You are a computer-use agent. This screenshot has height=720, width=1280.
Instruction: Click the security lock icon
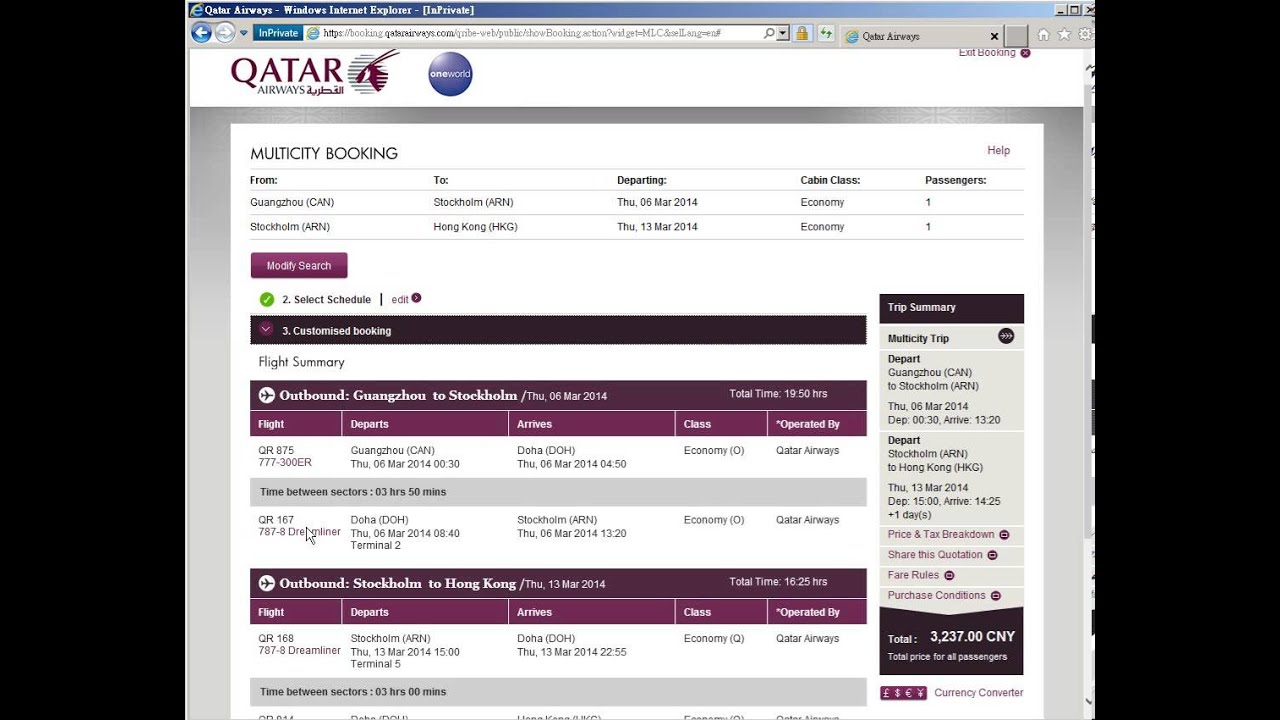801,33
